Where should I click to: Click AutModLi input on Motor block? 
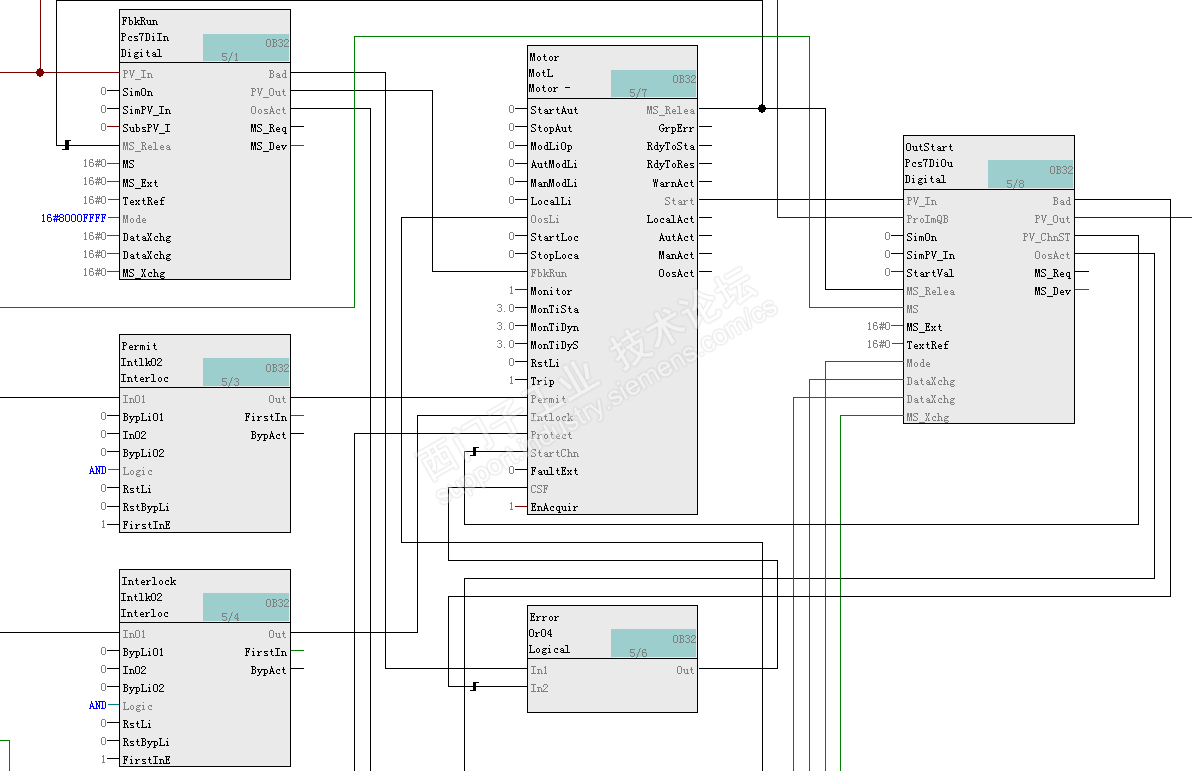click(553, 164)
